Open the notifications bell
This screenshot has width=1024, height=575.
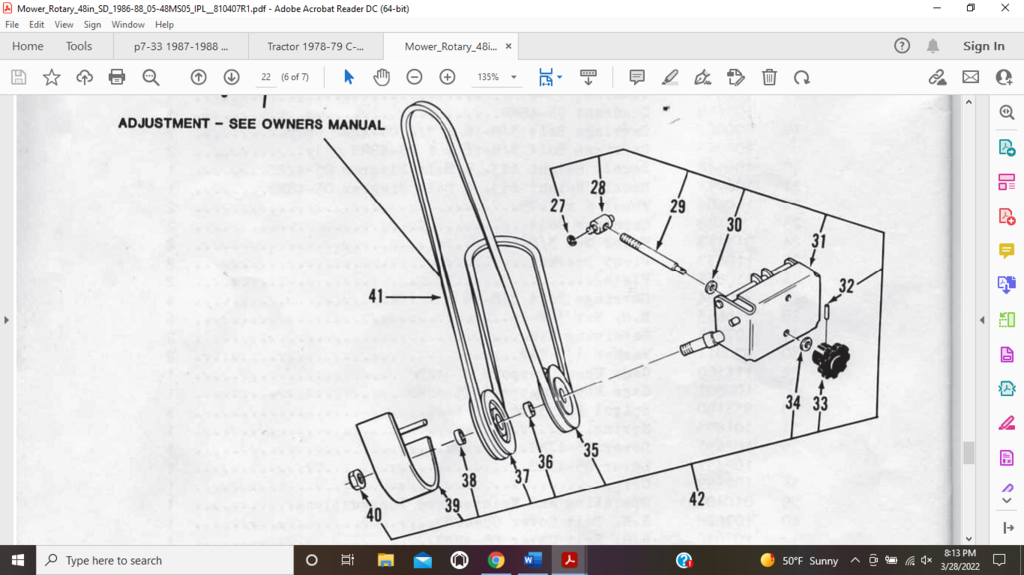tap(933, 46)
